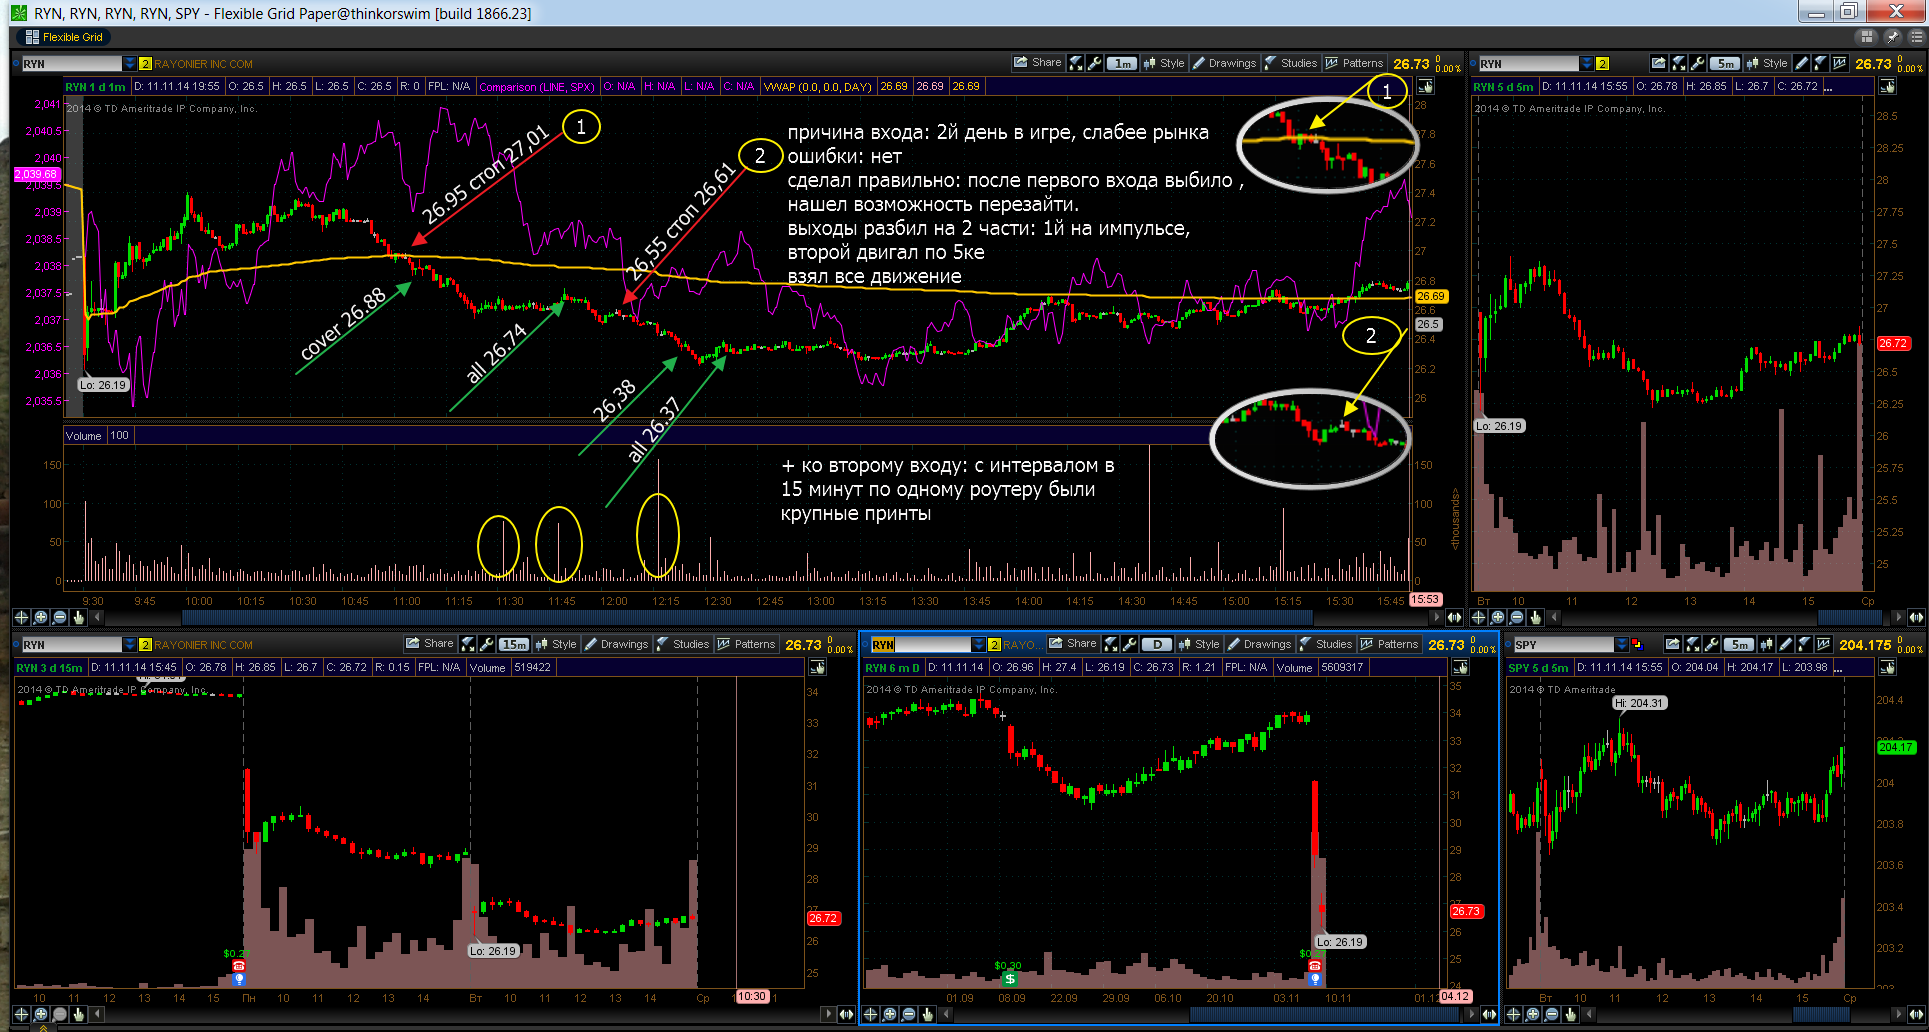Viewport: 1929px width, 1032px height.
Task: Click left-right expand arrows at the 1m chart's bottom right
Action: 1454,617
